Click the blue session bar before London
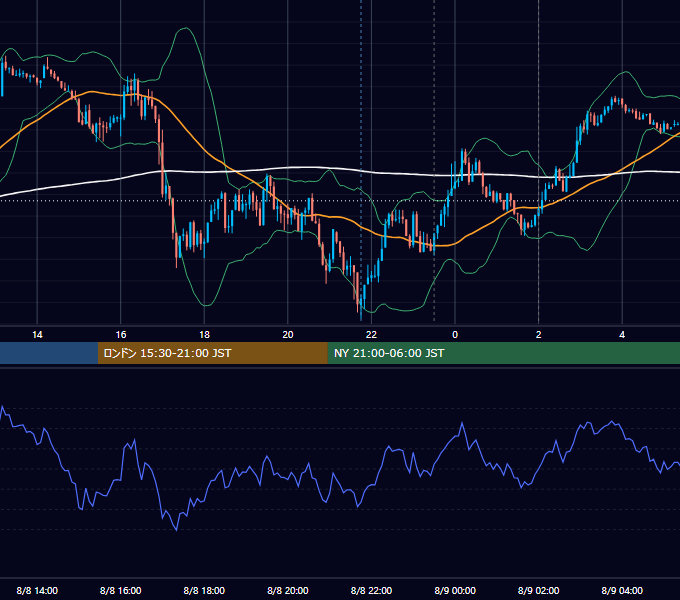Viewport: 680px width, 600px height. point(49,353)
